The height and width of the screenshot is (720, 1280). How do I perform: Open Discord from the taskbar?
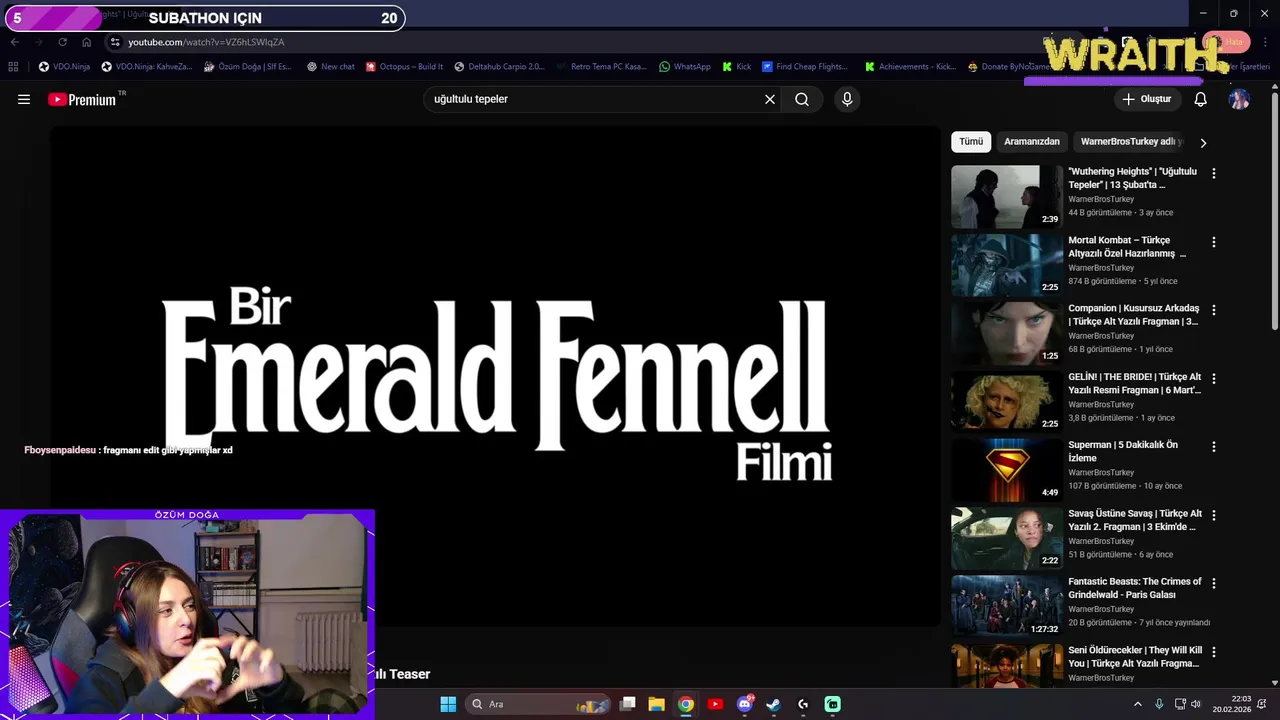[x=745, y=704]
